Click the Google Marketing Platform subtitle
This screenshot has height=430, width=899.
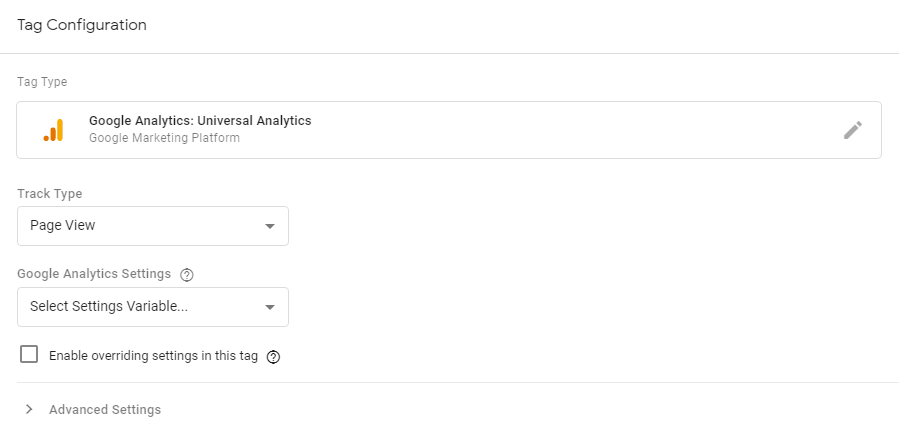click(164, 138)
